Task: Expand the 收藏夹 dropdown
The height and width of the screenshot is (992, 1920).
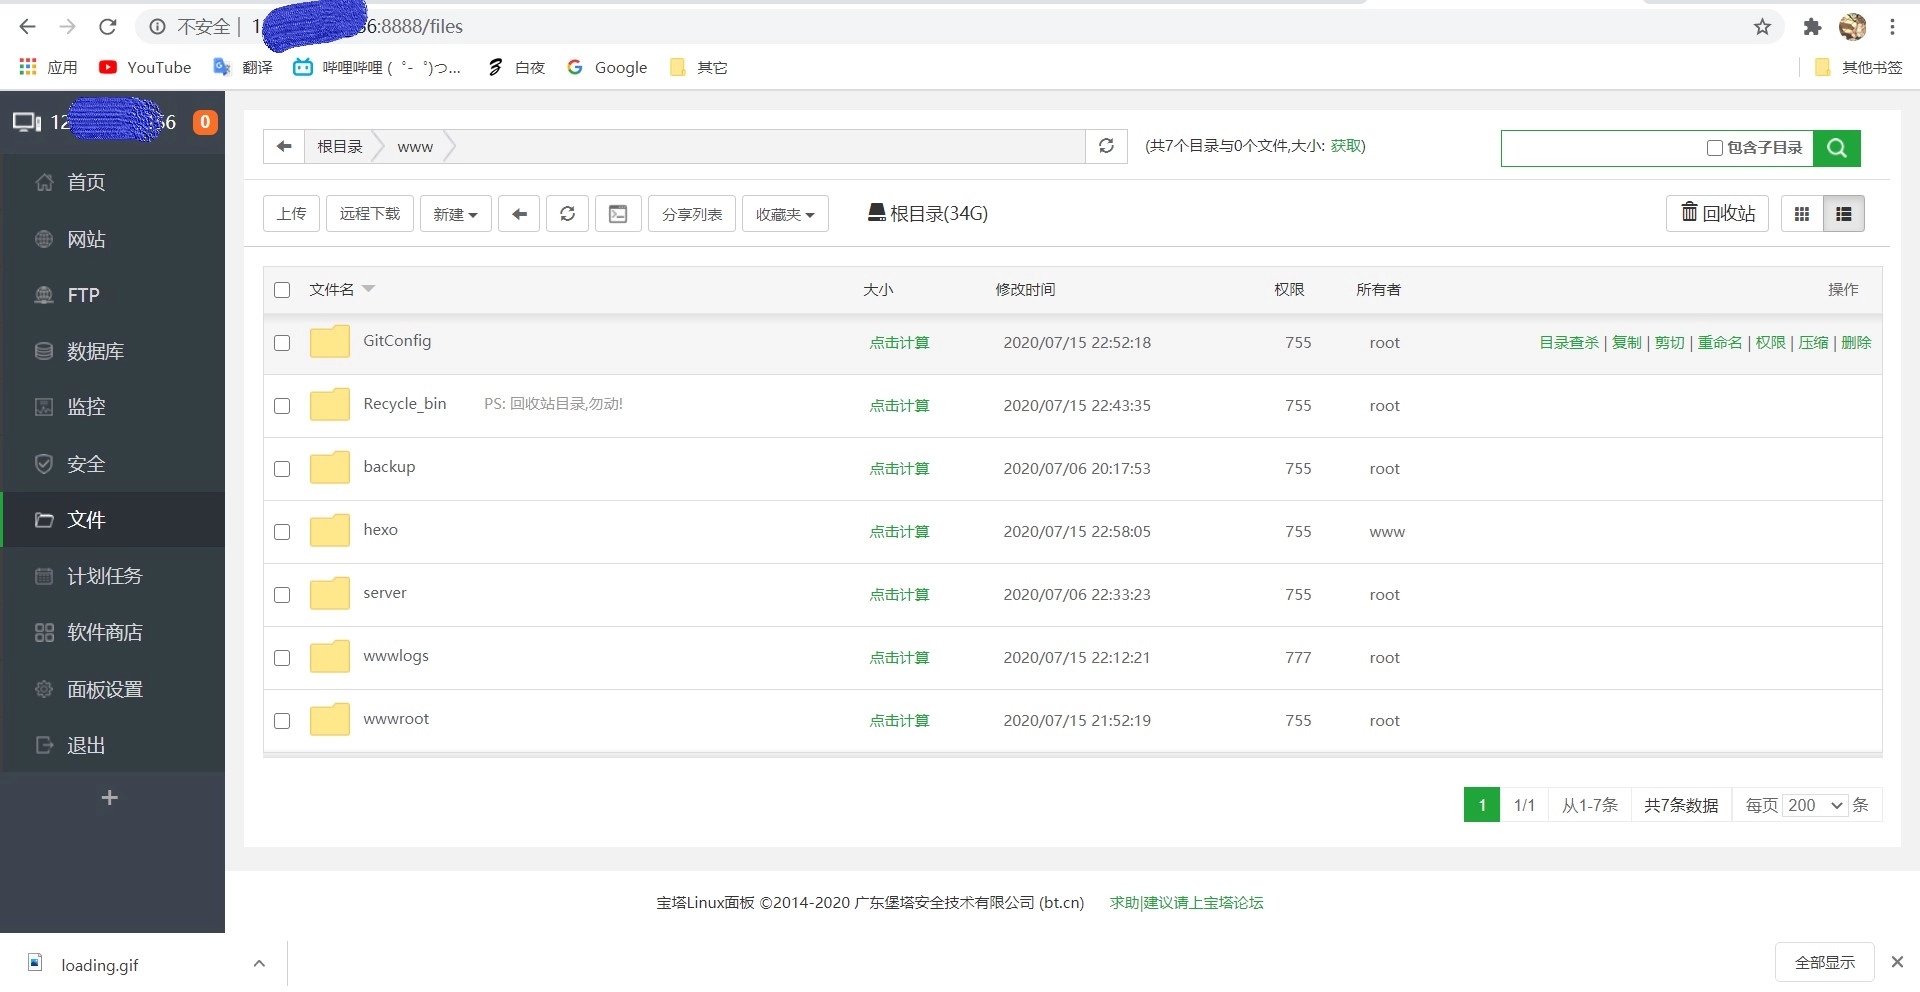Action: (x=785, y=213)
